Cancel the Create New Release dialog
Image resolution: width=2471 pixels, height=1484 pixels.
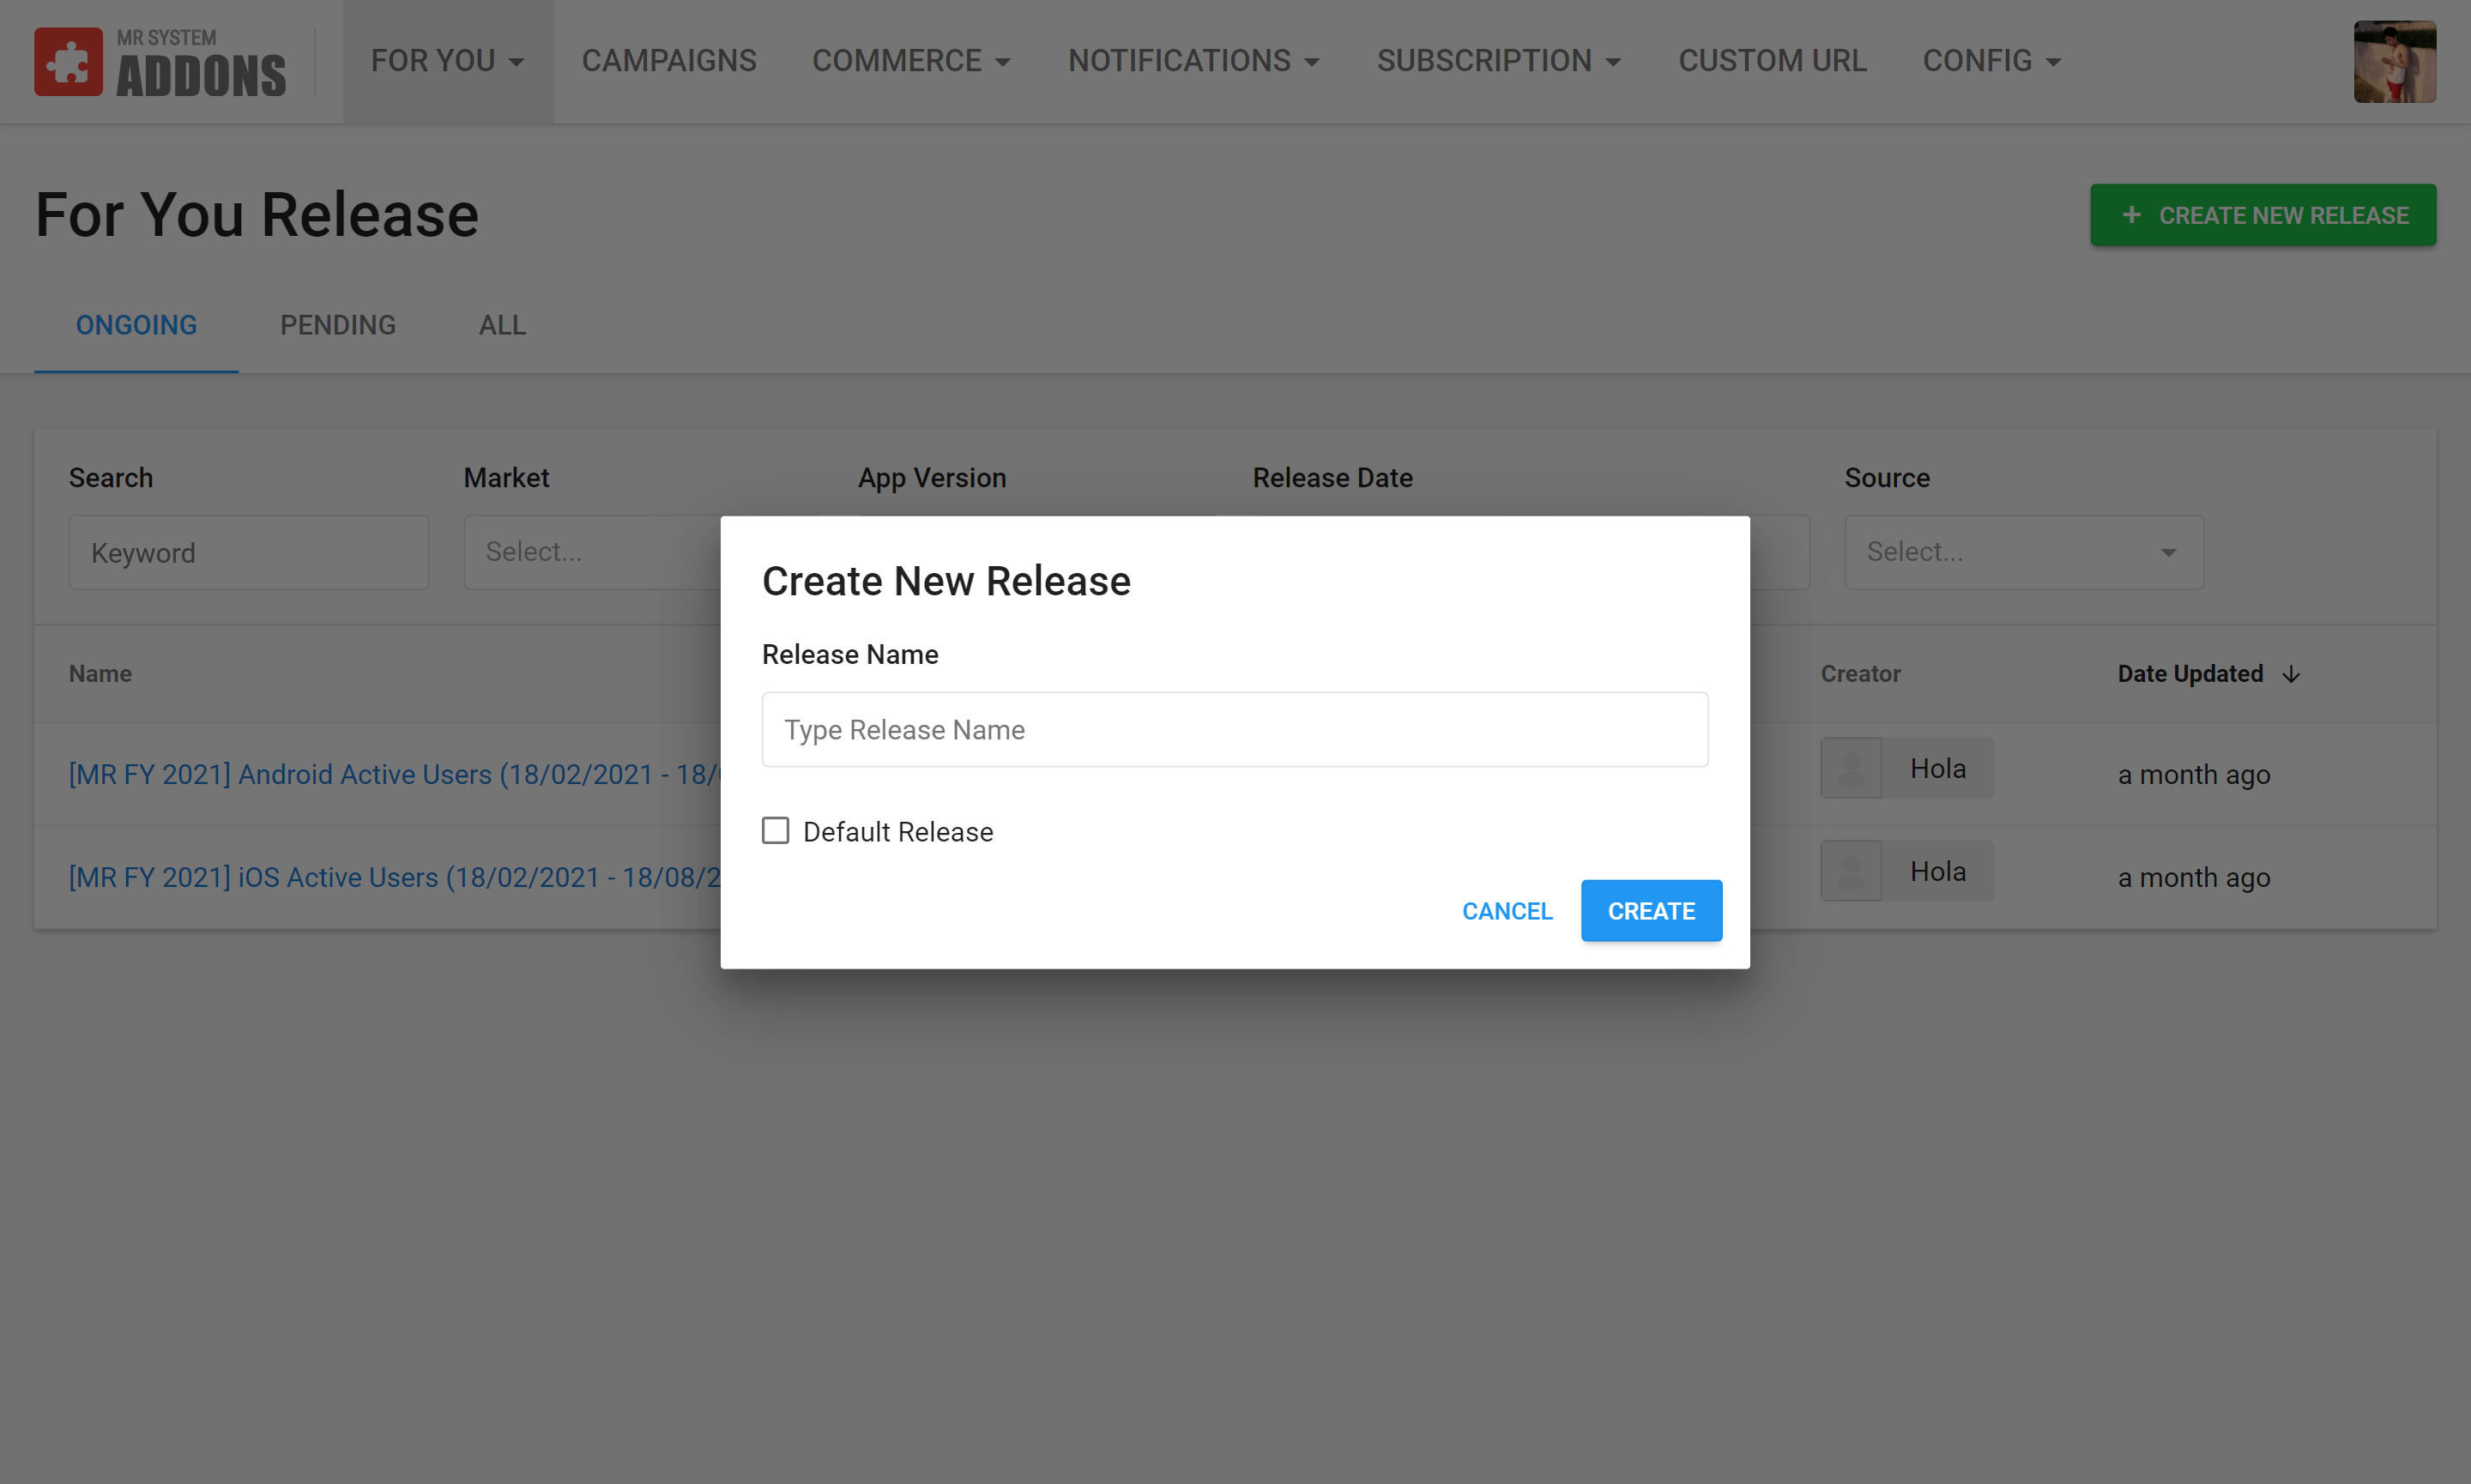(x=1506, y=911)
